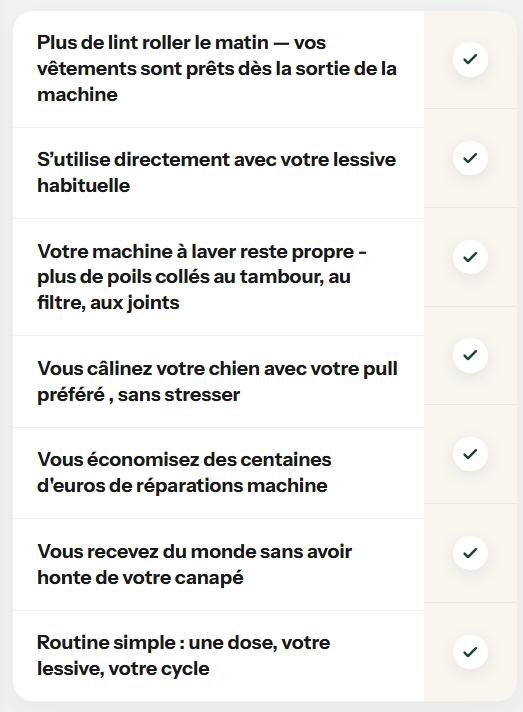
Task: Click the words 'préféré , sans stresser'
Action: tap(138, 395)
